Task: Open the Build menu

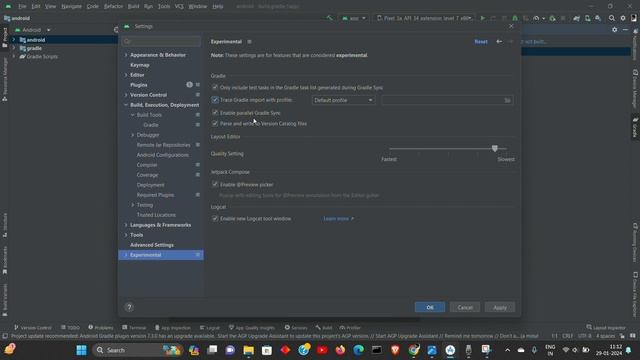Action: (x=133, y=7)
